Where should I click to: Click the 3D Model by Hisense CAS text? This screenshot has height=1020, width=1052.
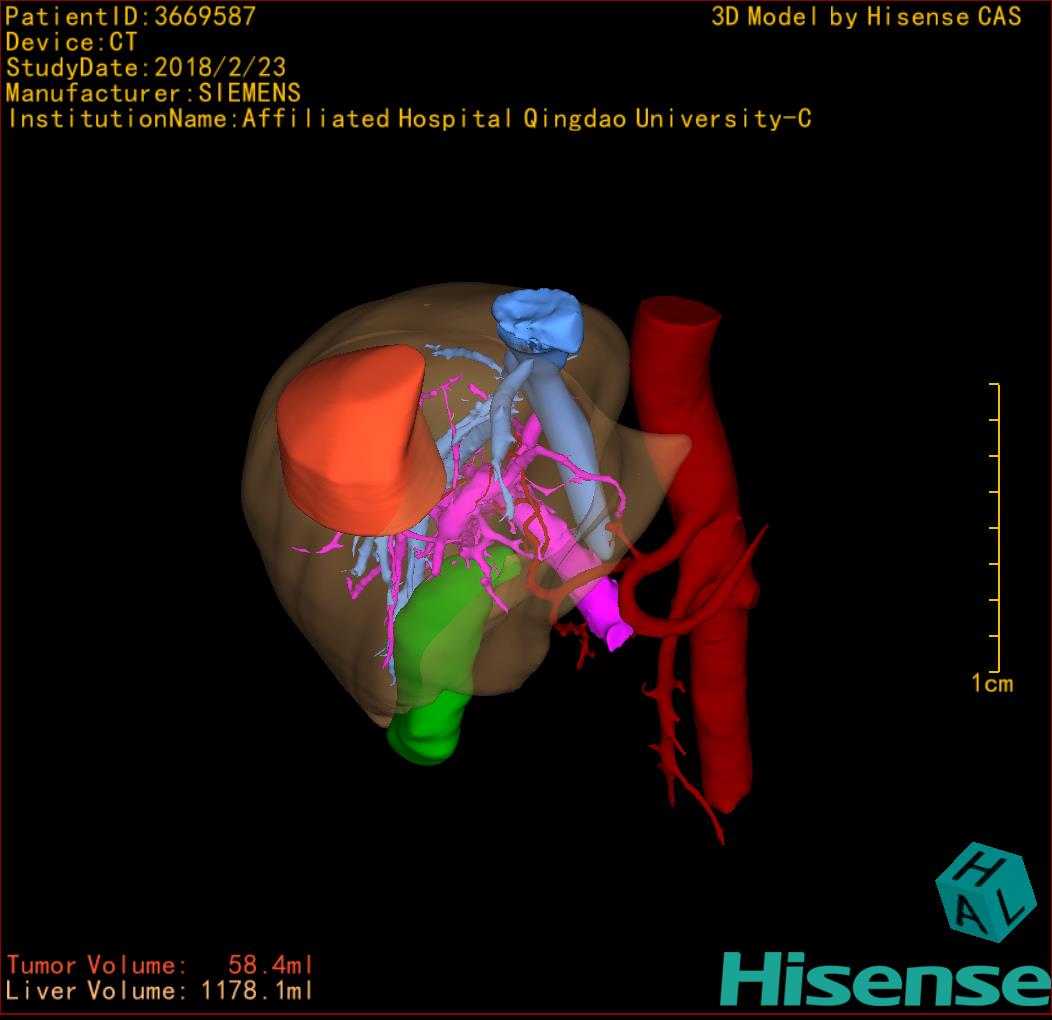click(x=866, y=16)
